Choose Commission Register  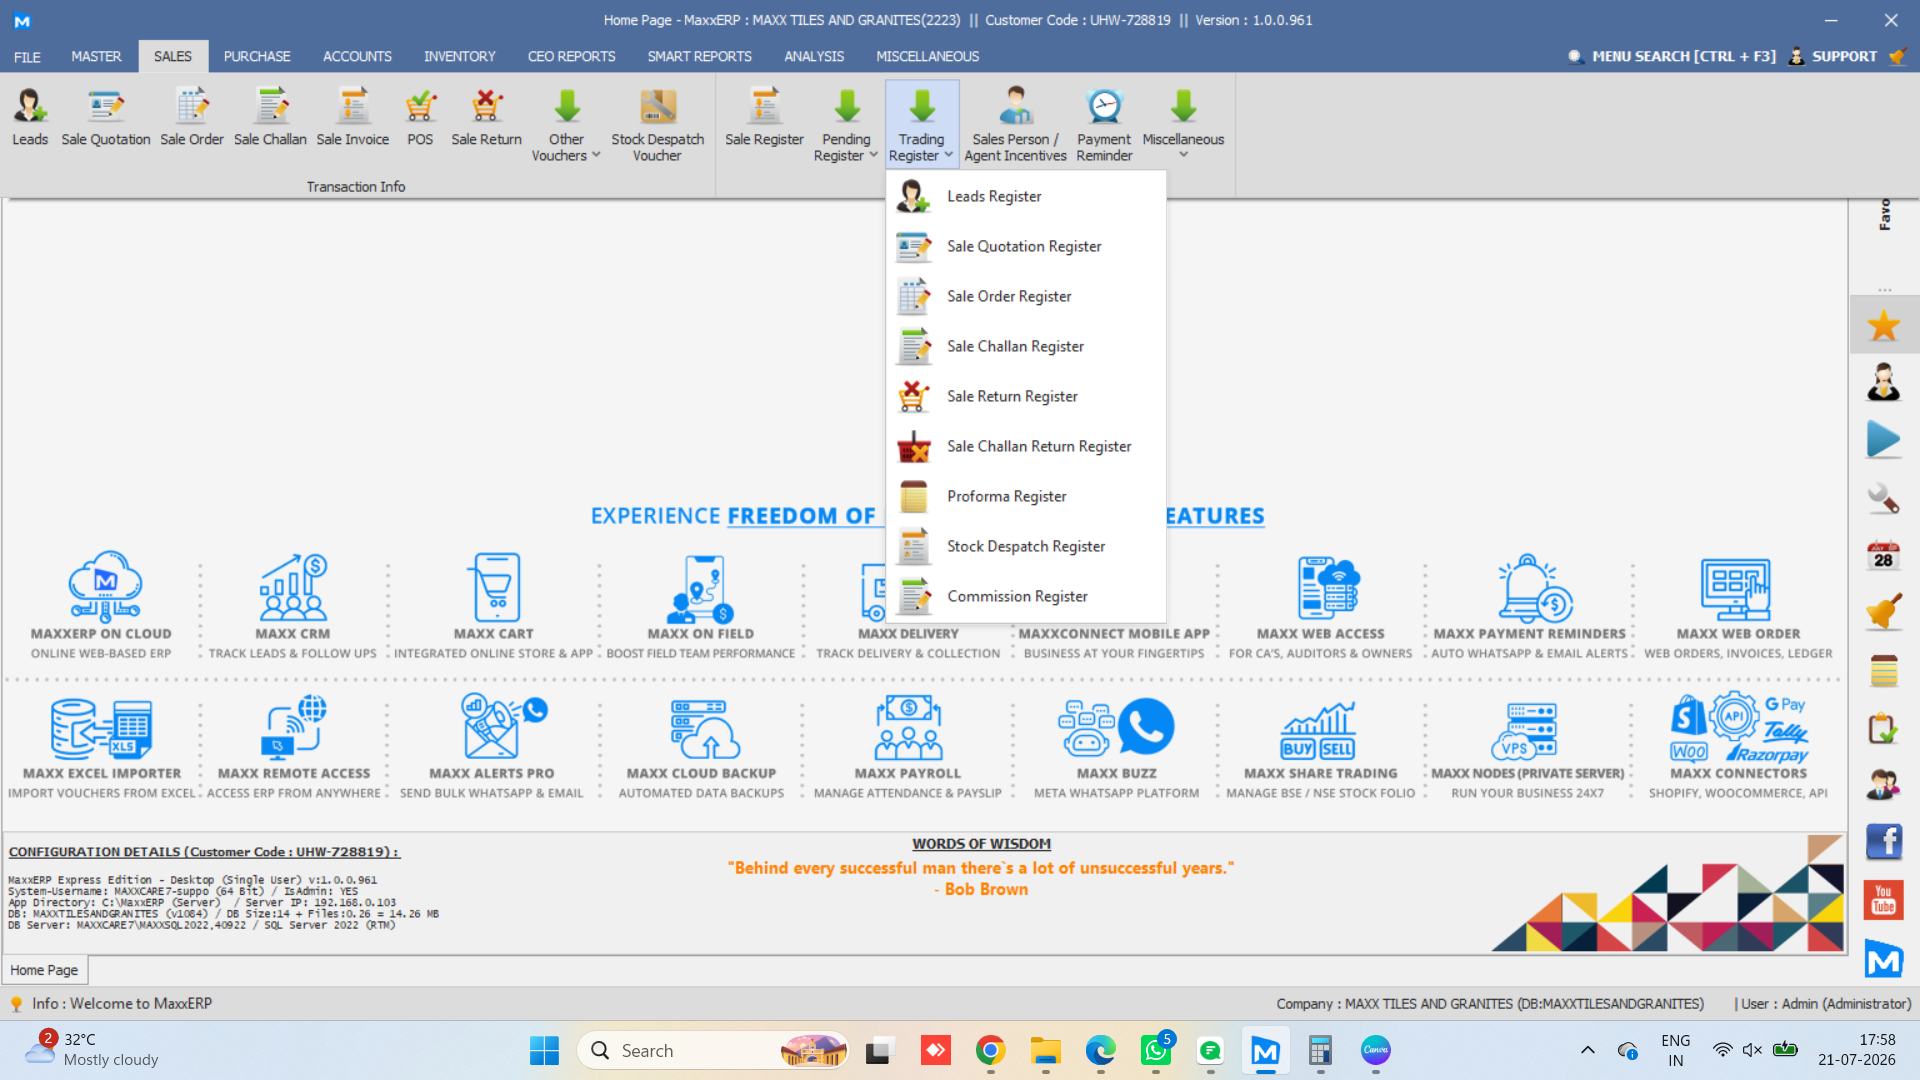(1026, 596)
